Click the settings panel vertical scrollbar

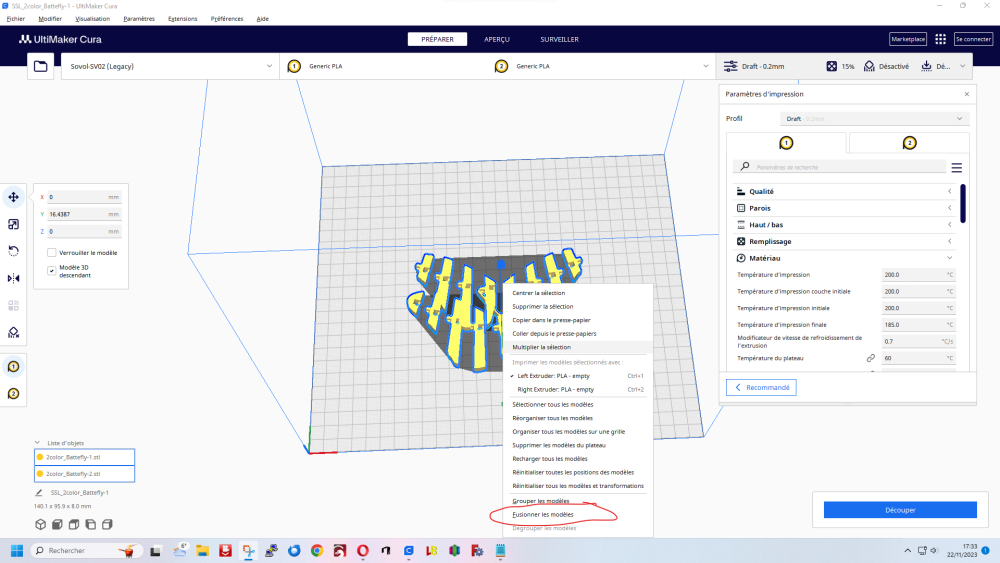[x=962, y=203]
